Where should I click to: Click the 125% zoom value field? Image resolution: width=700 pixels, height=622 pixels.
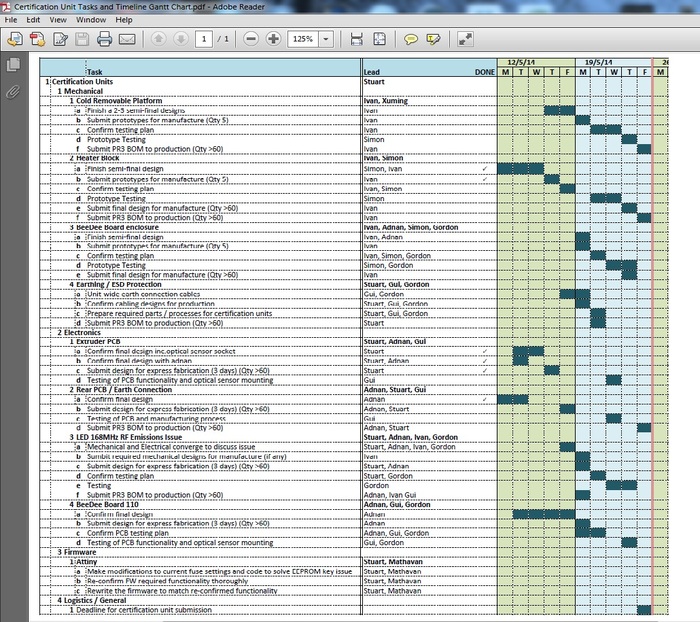(x=304, y=39)
